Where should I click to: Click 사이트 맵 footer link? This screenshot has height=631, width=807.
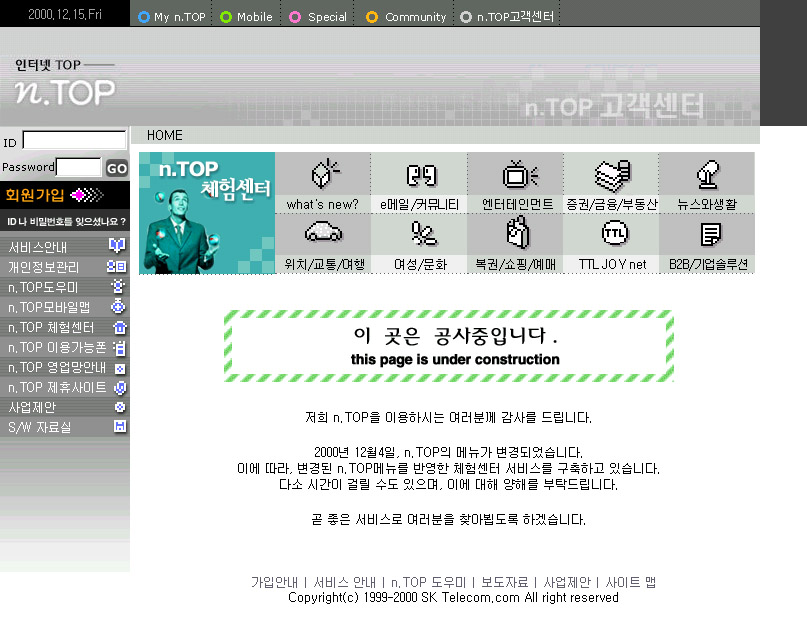tap(631, 582)
